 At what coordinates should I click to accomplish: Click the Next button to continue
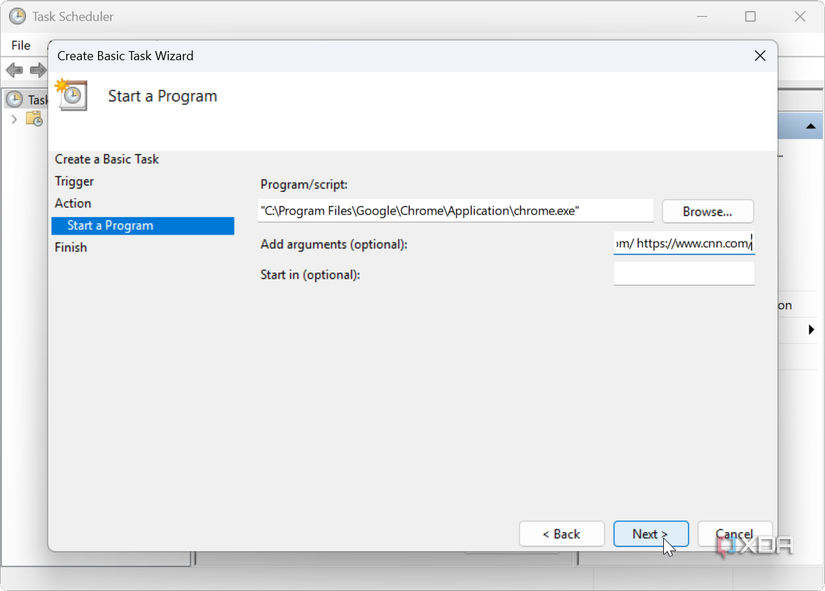(x=651, y=533)
